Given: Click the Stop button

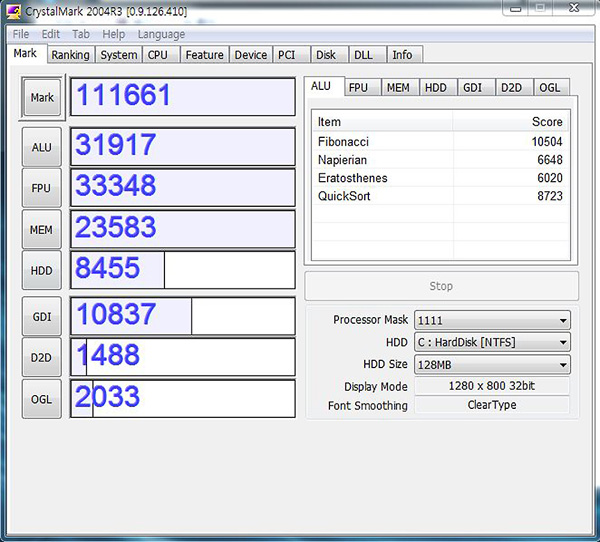Looking at the screenshot, I should [441, 286].
